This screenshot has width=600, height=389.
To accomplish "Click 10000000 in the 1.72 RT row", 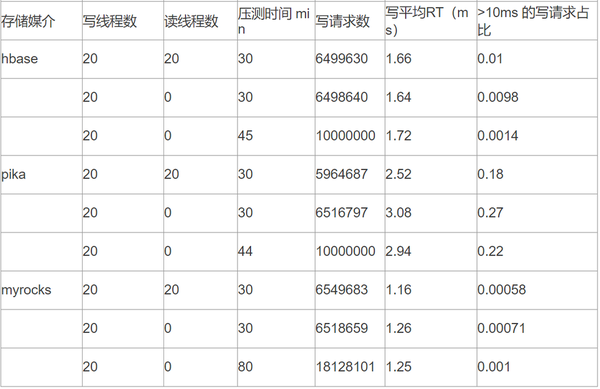I will click(346, 136).
